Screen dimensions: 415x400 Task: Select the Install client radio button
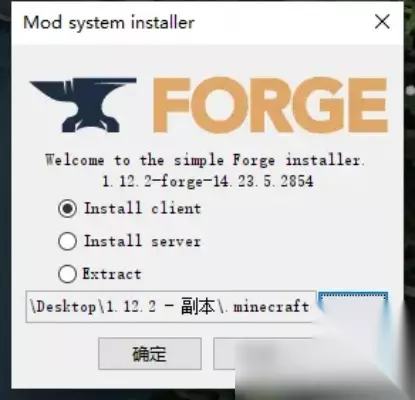pyautogui.click(x=67, y=208)
